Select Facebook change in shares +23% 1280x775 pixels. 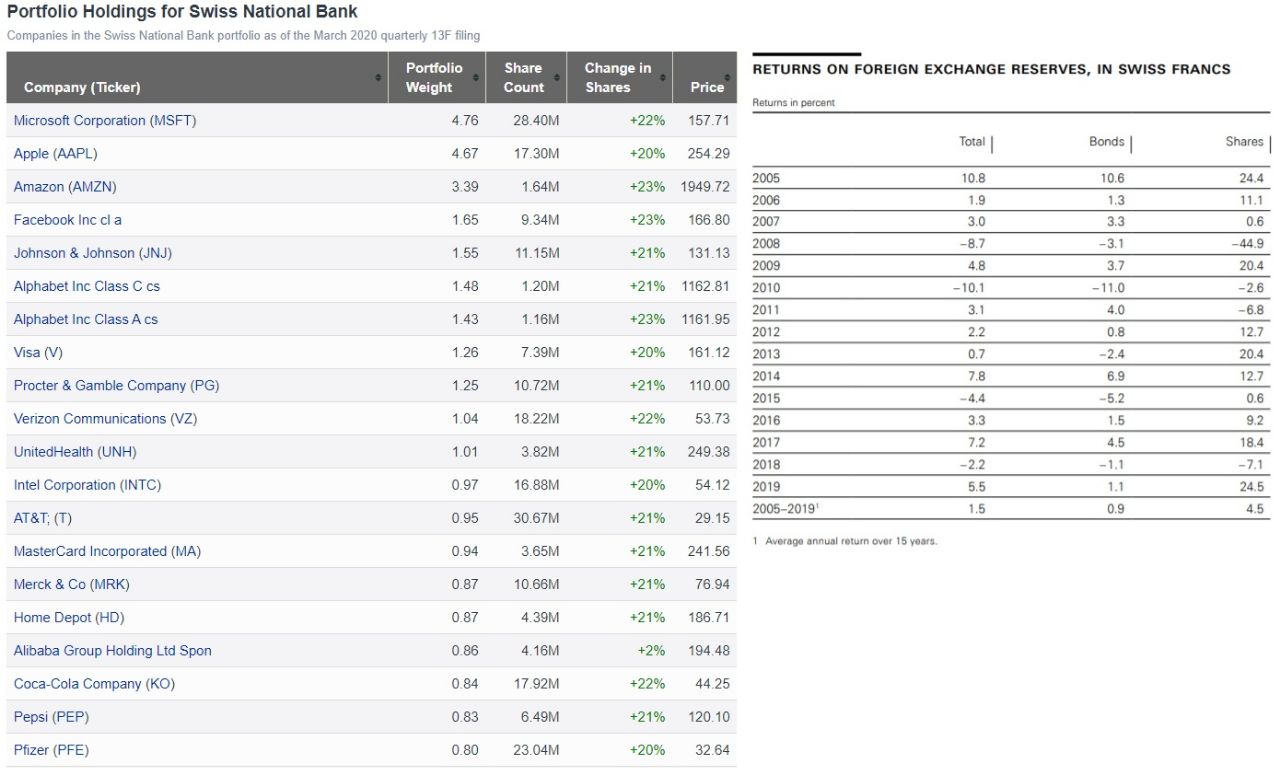click(x=647, y=219)
